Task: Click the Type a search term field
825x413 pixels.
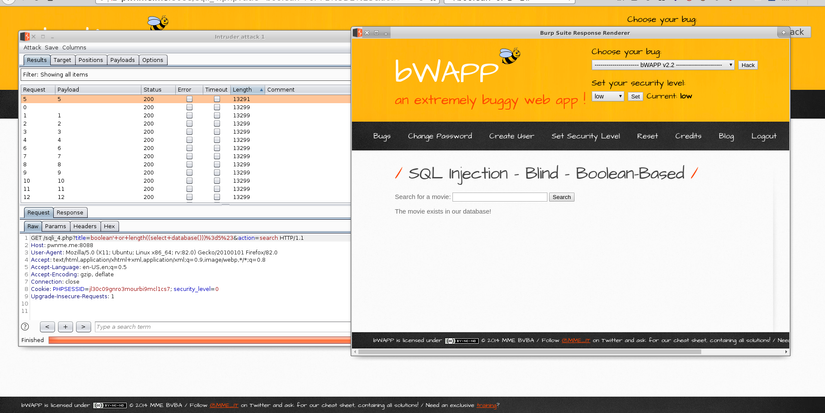Action: (x=223, y=327)
